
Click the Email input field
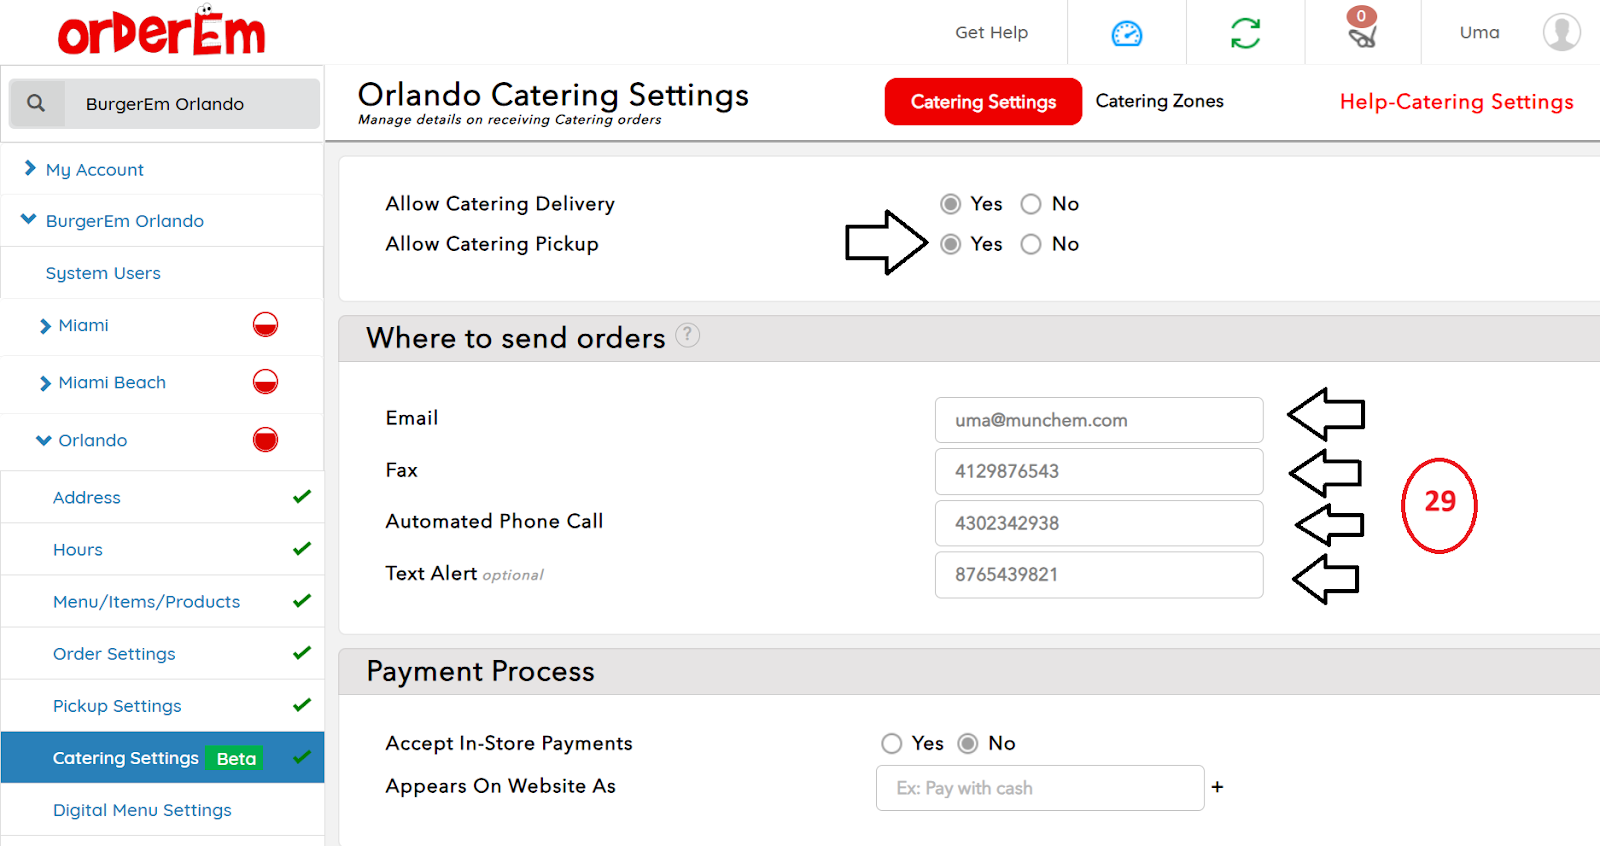point(1098,420)
